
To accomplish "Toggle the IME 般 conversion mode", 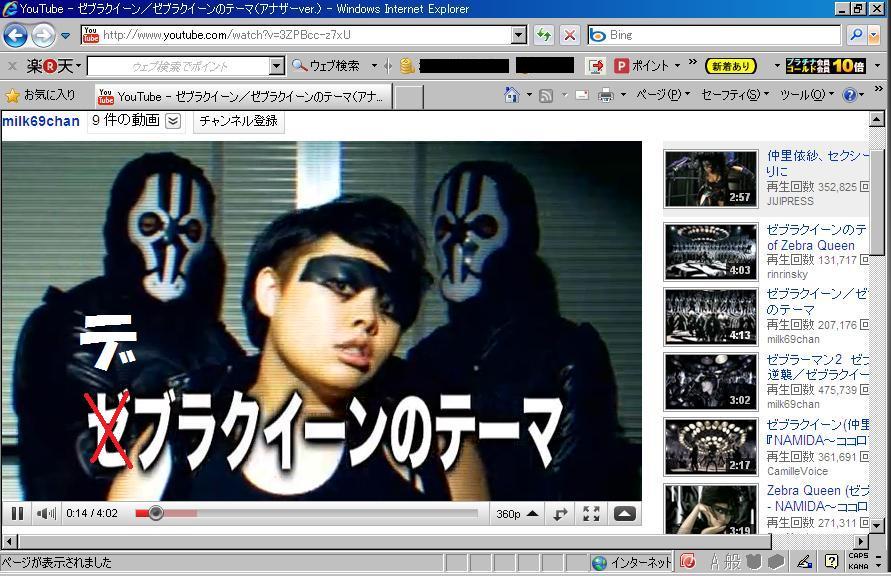I will pos(732,562).
